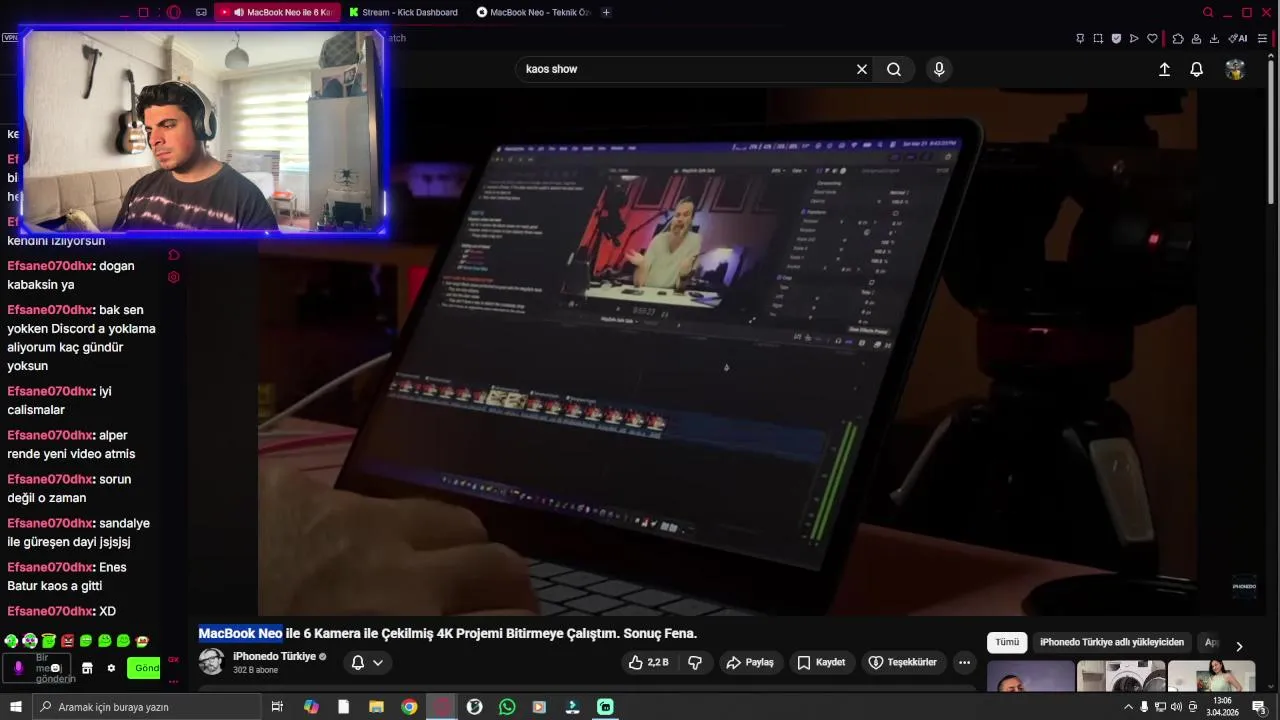Select 'iPhonedo Türkiye adlı yükleyiciden' chip

(1112, 642)
